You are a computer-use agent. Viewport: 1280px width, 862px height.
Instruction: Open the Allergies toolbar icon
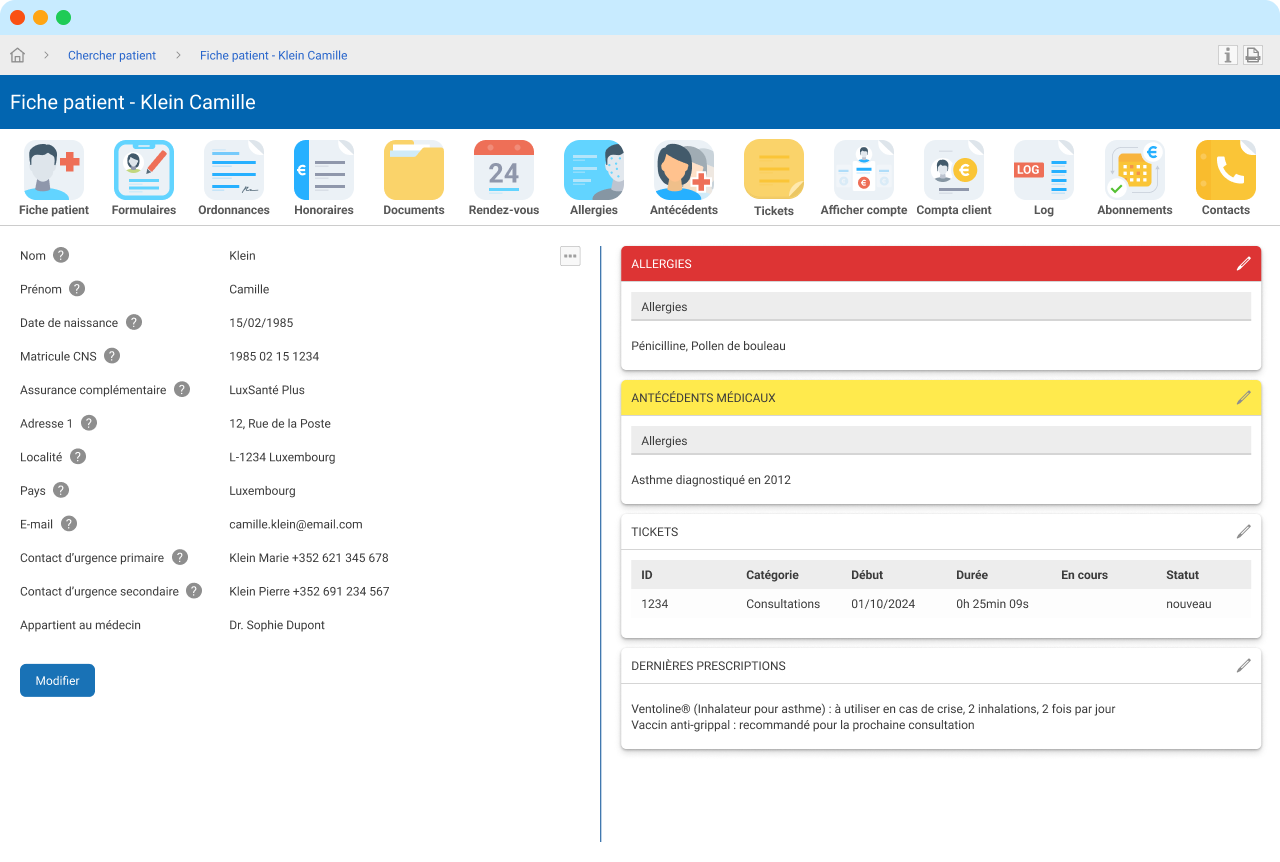point(594,170)
